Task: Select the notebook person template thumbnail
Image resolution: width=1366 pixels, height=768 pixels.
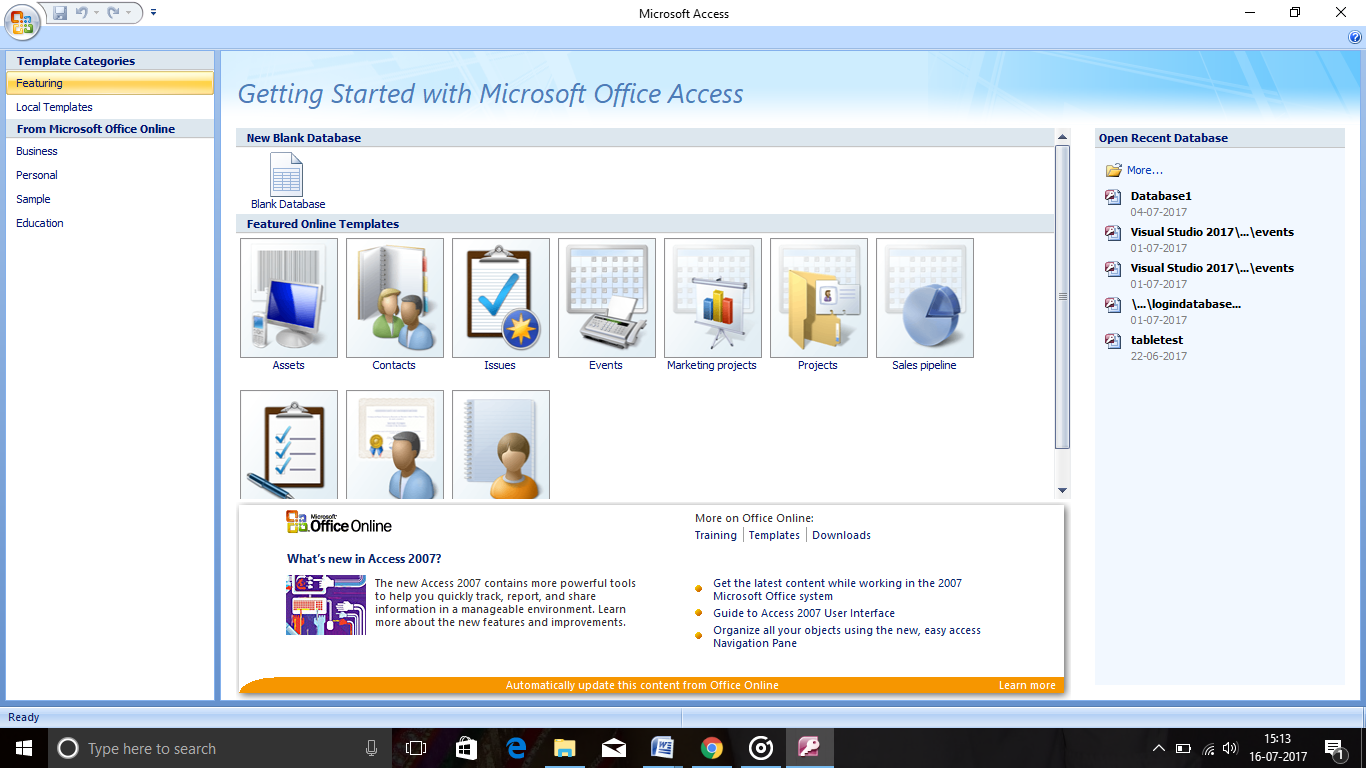Action: (x=501, y=444)
